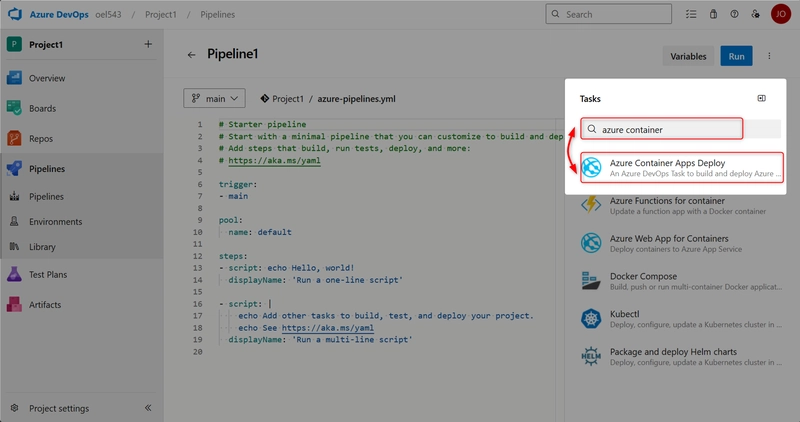This screenshot has height=422, width=800.
Task: Select the Docker Compose task icon
Action: [x=591, y=281]
